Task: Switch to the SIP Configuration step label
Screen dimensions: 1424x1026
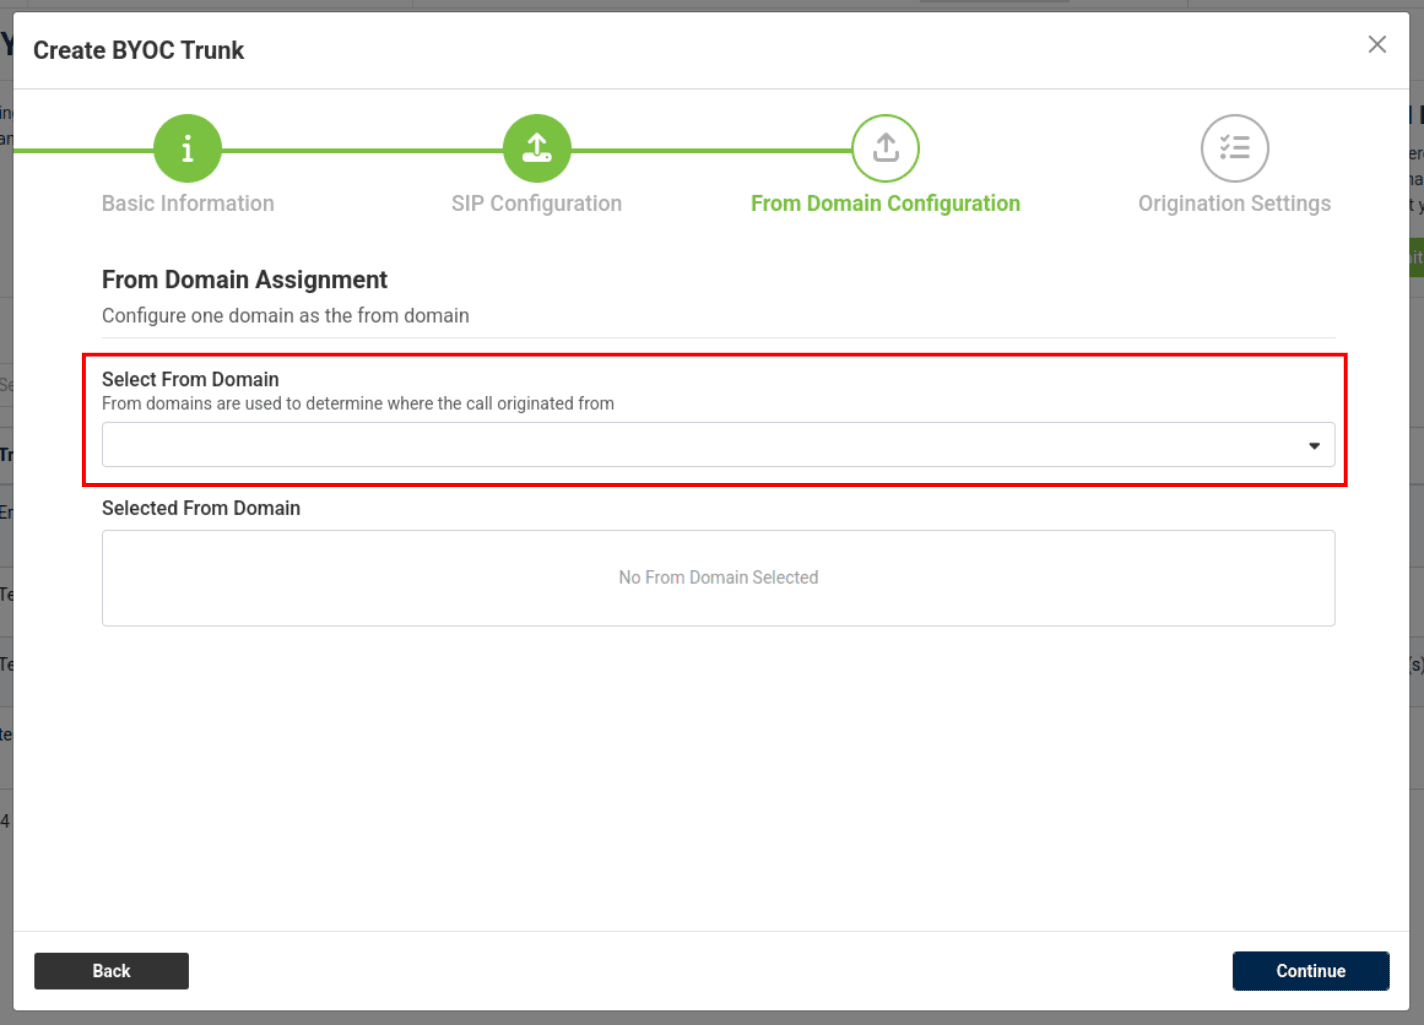Action: (x=536, y=204)
